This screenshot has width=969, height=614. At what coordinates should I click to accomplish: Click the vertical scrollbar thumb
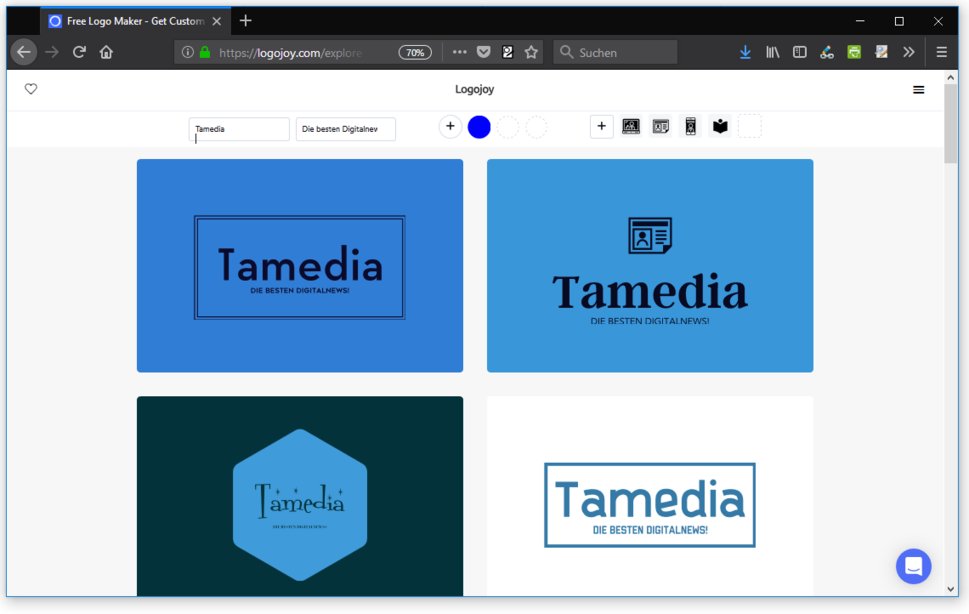pos(950,124)
